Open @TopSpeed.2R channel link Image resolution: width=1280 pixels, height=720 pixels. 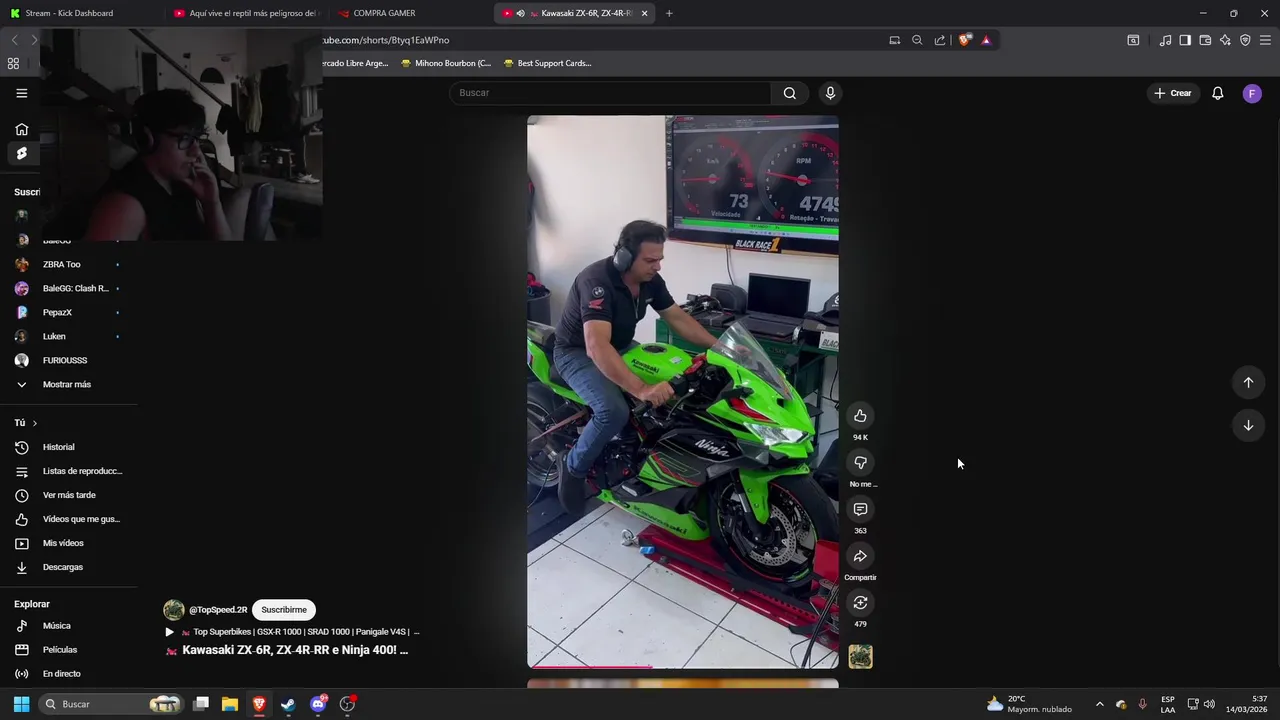[218, 610]
